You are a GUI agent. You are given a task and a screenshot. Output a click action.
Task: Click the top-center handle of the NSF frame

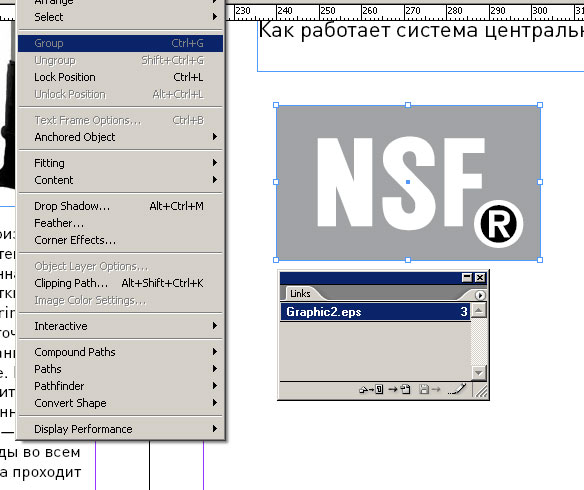pos(408,105)
